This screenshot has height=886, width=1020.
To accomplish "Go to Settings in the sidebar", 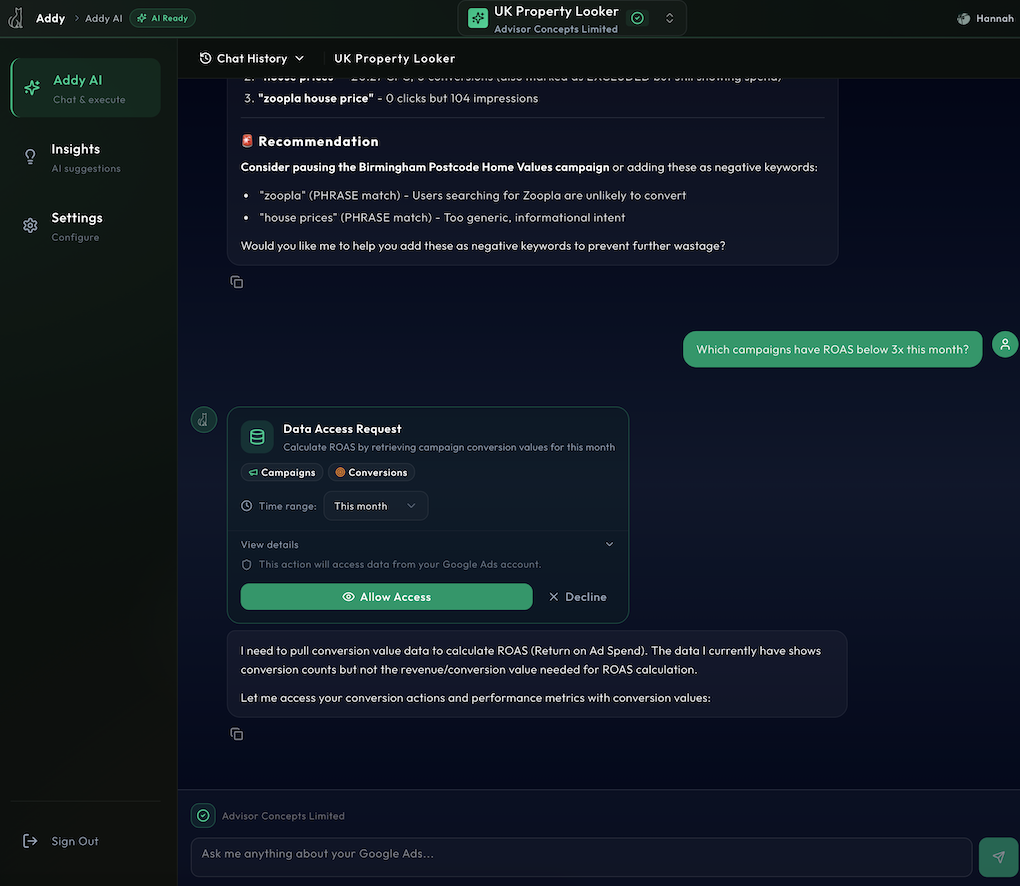I will tap(76, 226).
